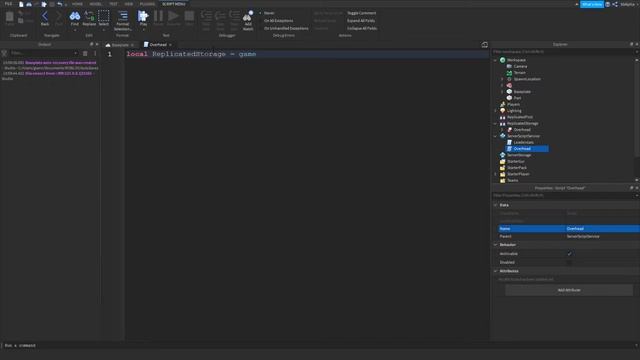Screen dimensions: 640x360
Task: Select On All Exceptions option
Action: point(278,21)
